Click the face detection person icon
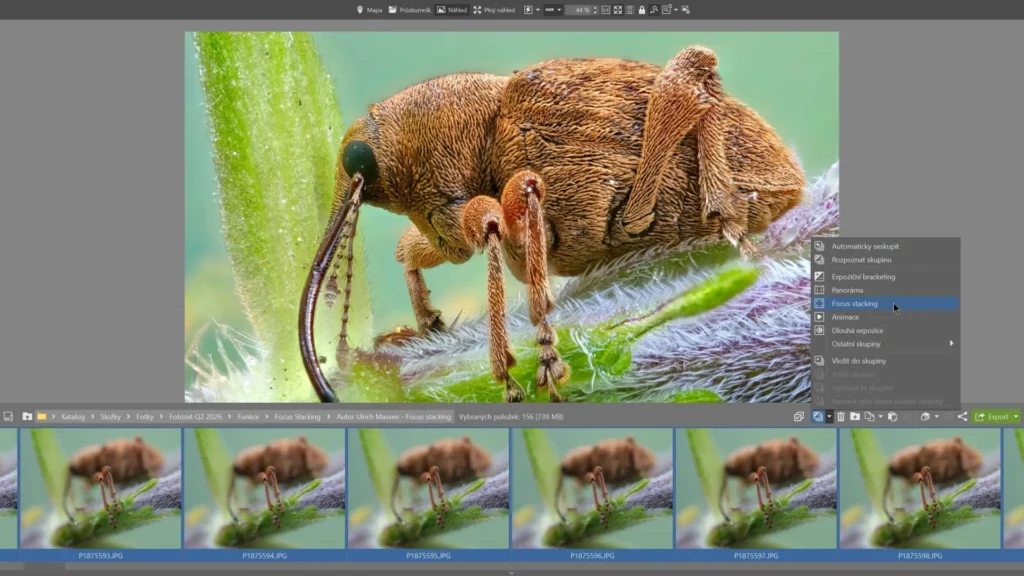Image resolution: width=1024 pixels, height=576 pixels. 654,10
